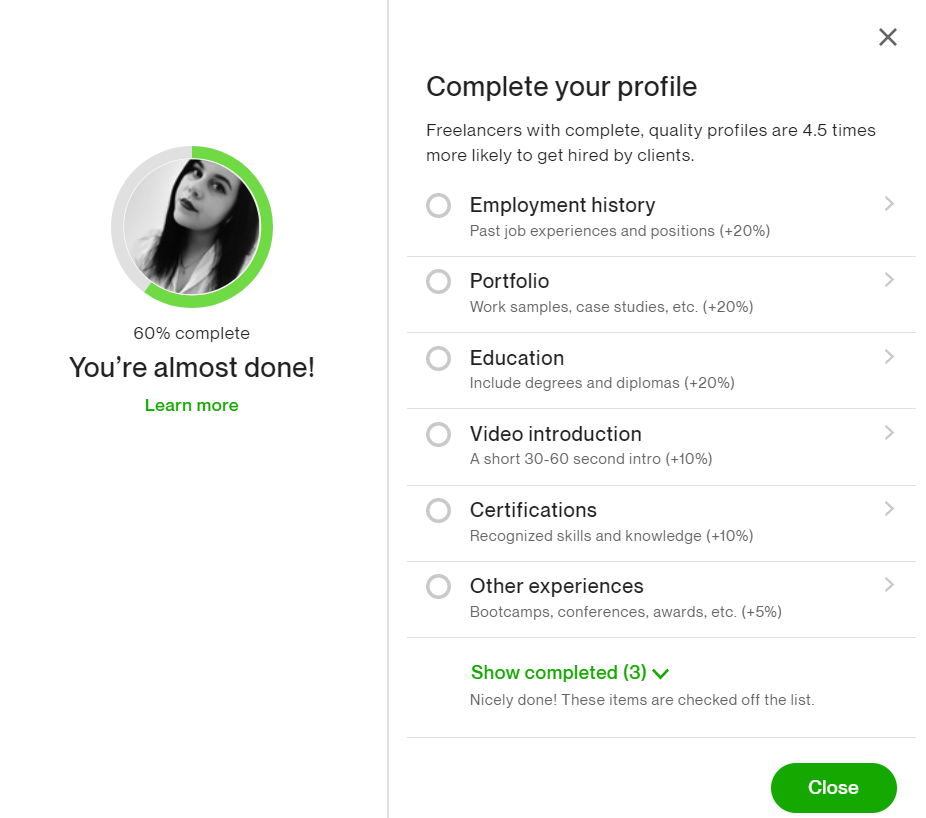Click the Learn more link
The height and width of the screenshot is (818, 926).
[191, 405]
